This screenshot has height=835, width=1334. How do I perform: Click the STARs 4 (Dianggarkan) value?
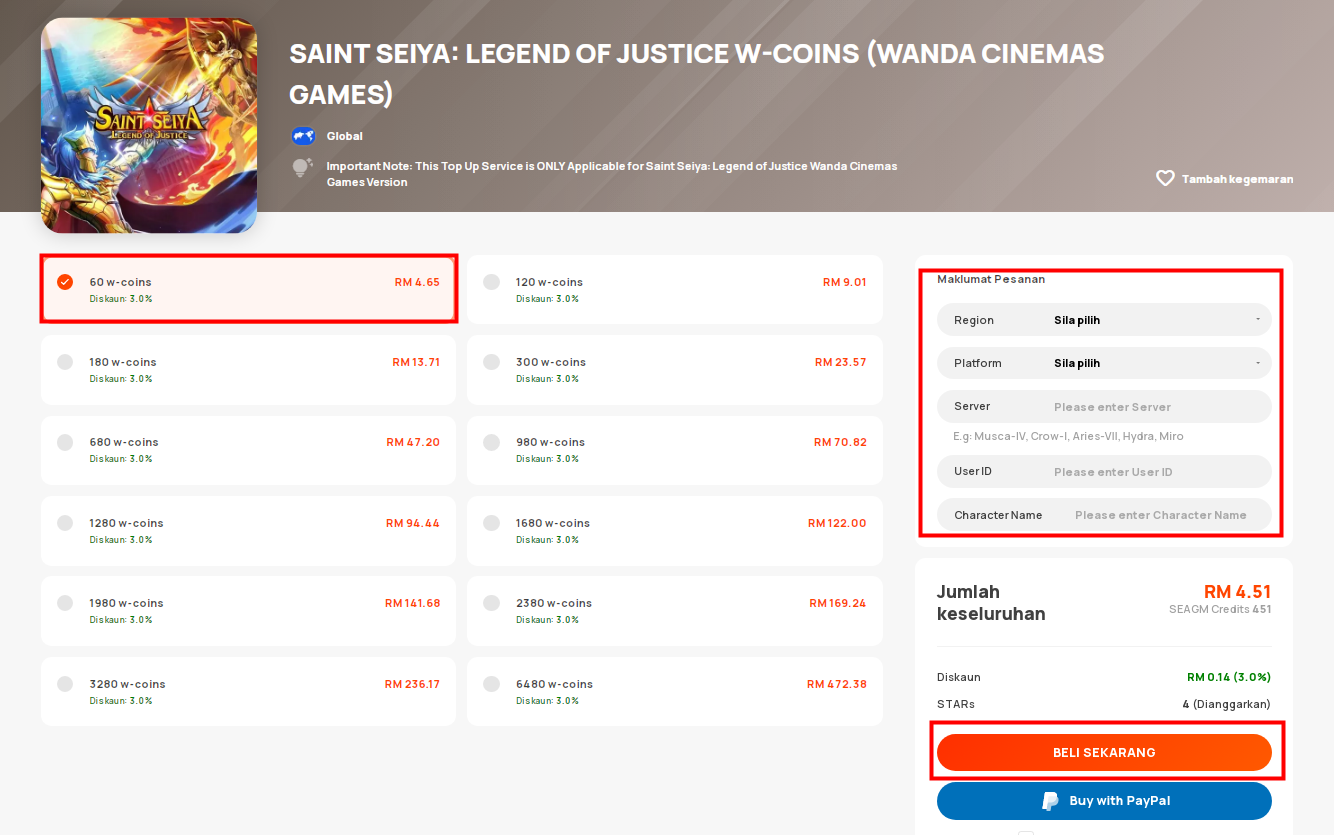click(1226, 704)
